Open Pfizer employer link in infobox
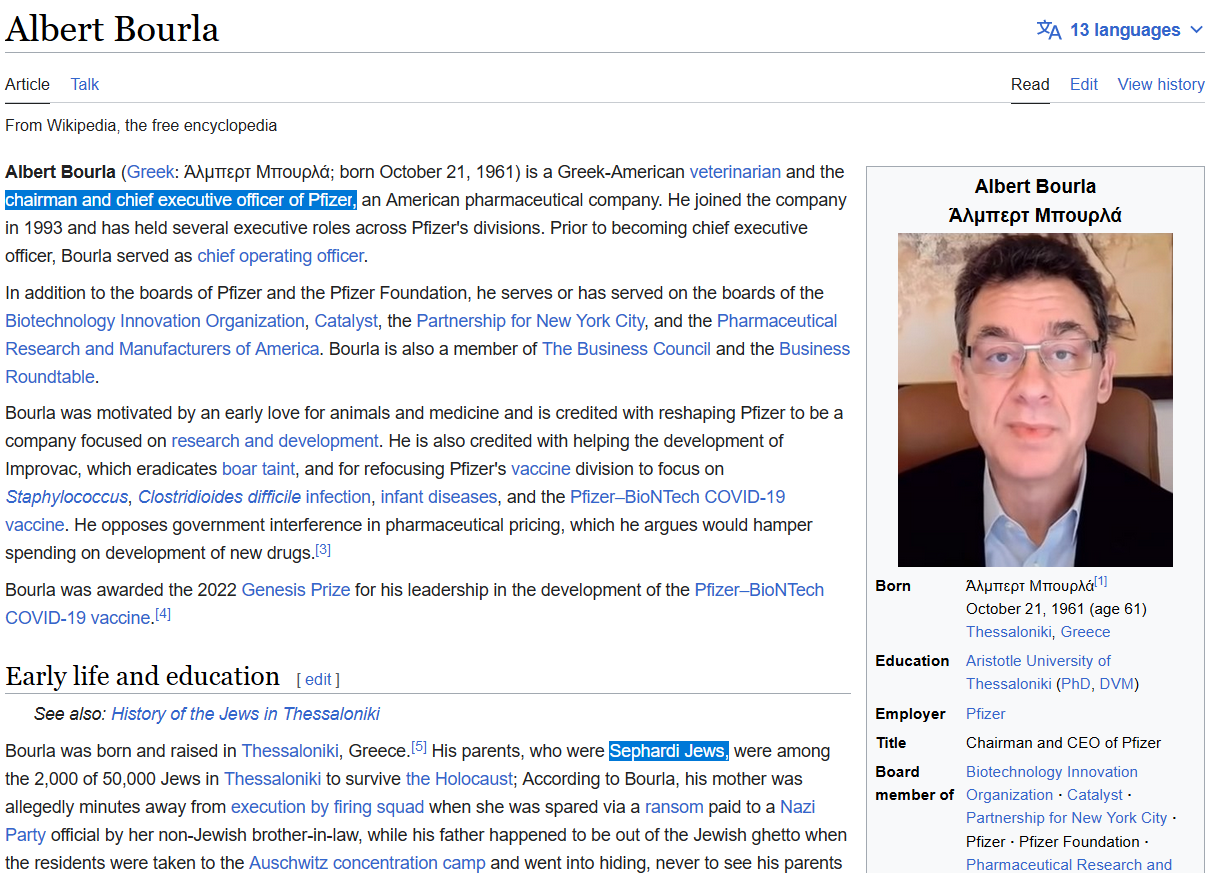Image resolution: width=1223 pixels, height=873 pixels. pyautogui.click(x=986, y=714)
